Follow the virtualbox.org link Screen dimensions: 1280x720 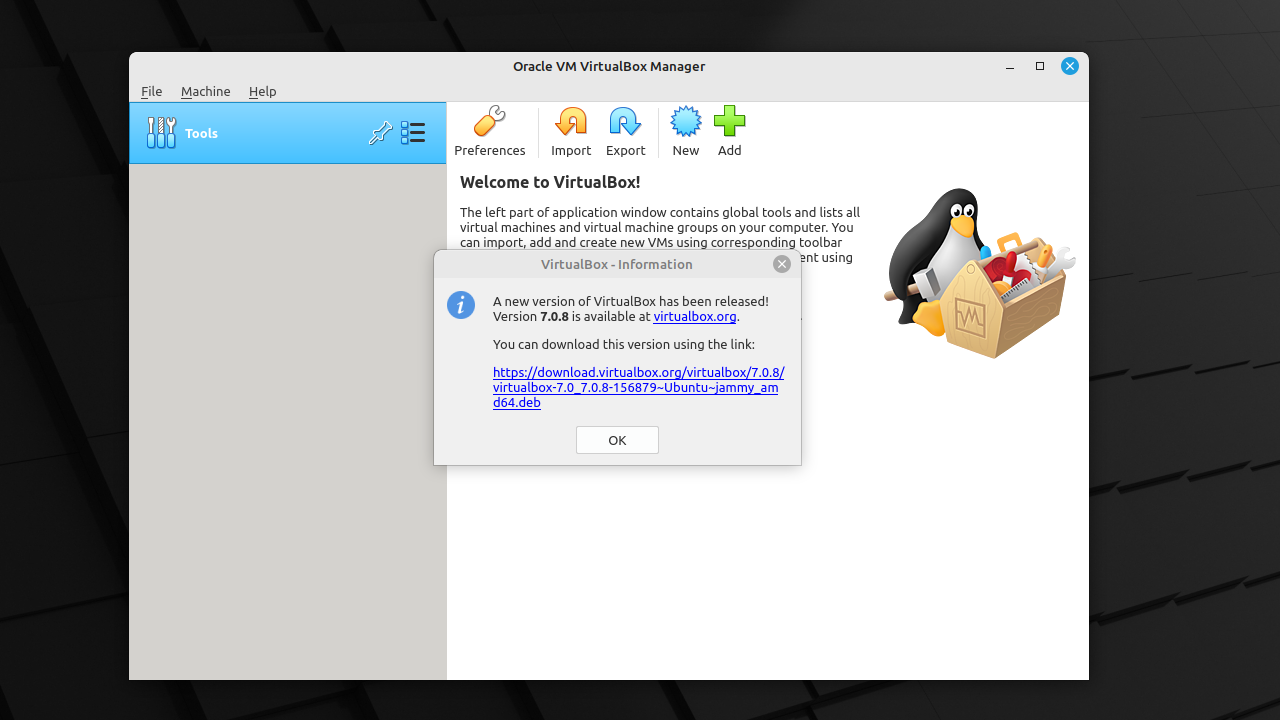tap(695, 316)
